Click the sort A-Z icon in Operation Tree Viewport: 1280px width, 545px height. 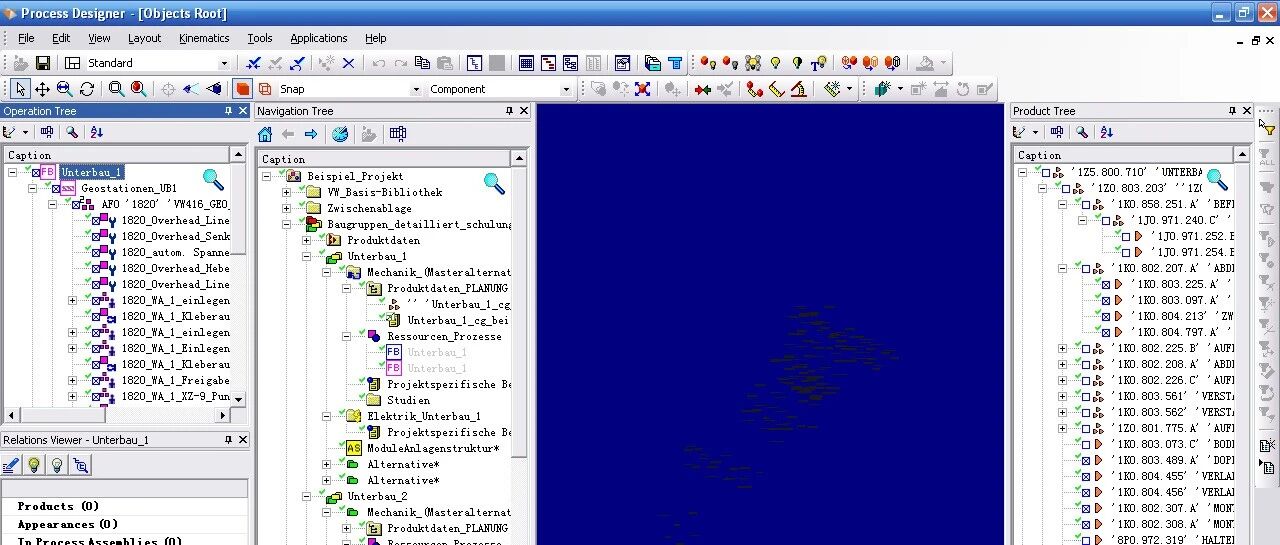(97, 132)
